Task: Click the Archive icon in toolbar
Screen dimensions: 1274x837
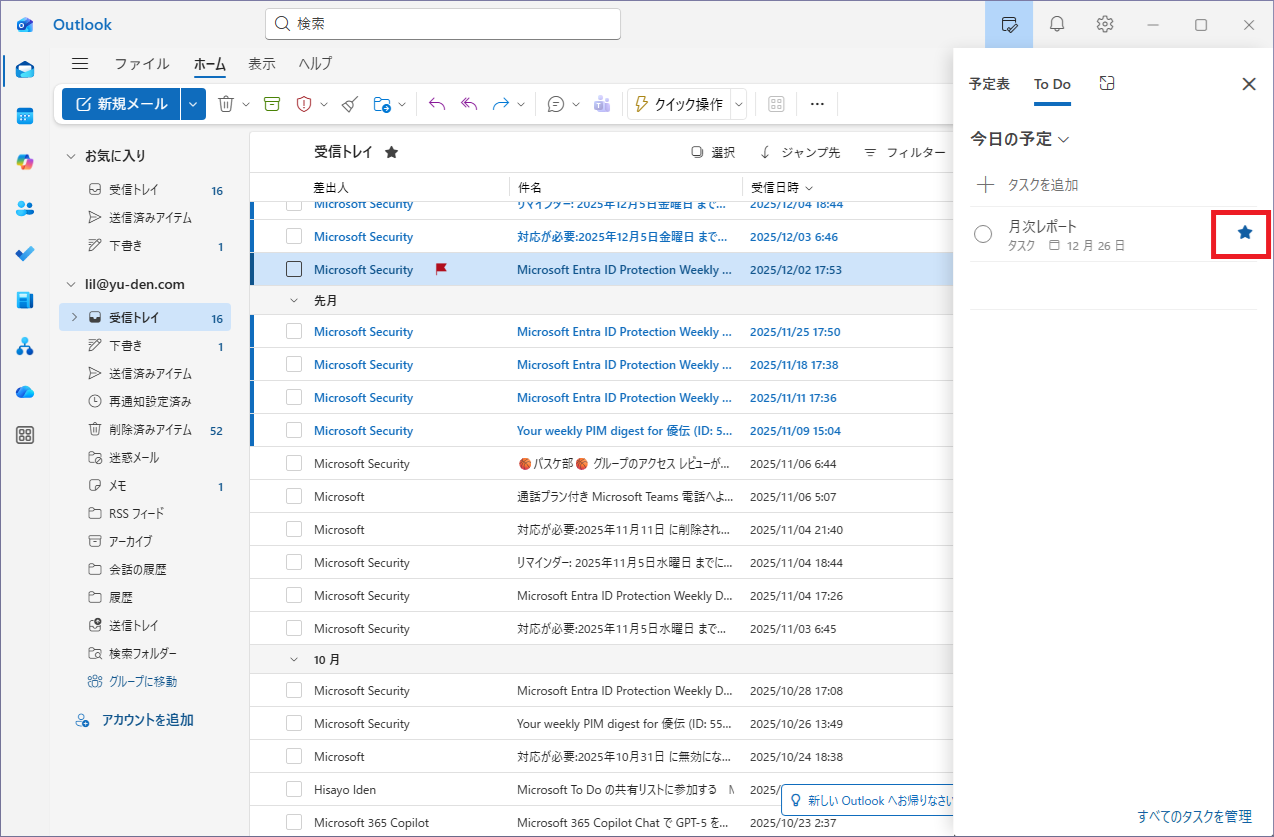Action: (x=271, y=104)
